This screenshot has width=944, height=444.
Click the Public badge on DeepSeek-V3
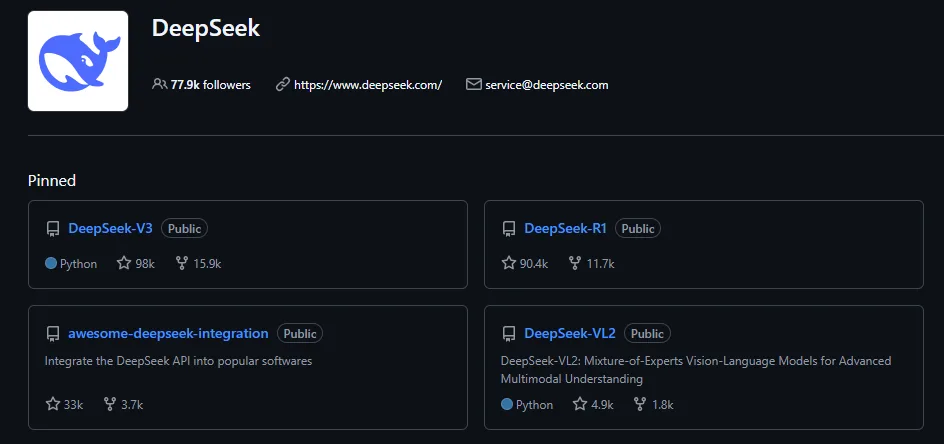point(184,228)
